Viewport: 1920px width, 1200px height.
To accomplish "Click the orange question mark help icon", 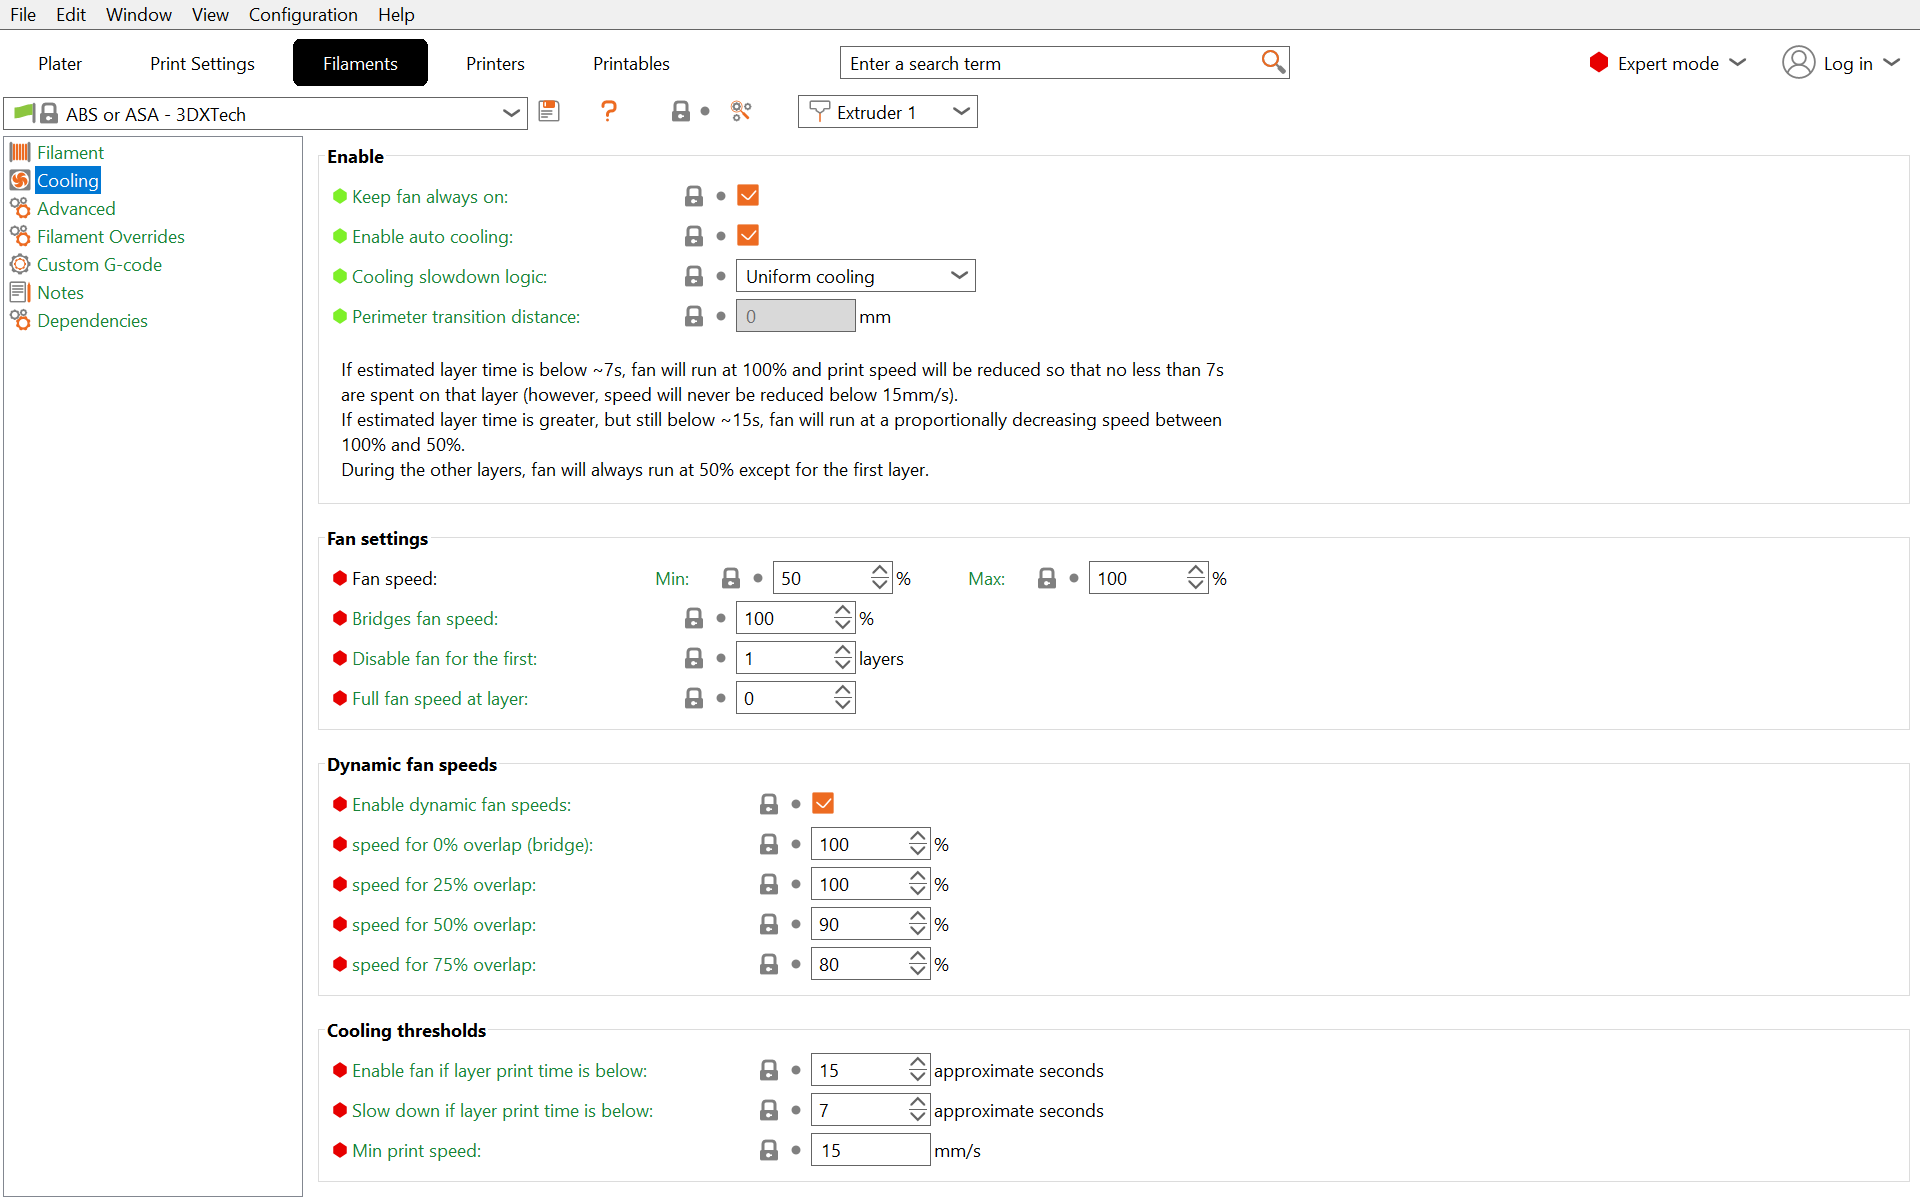I will (x=608, y=111).
